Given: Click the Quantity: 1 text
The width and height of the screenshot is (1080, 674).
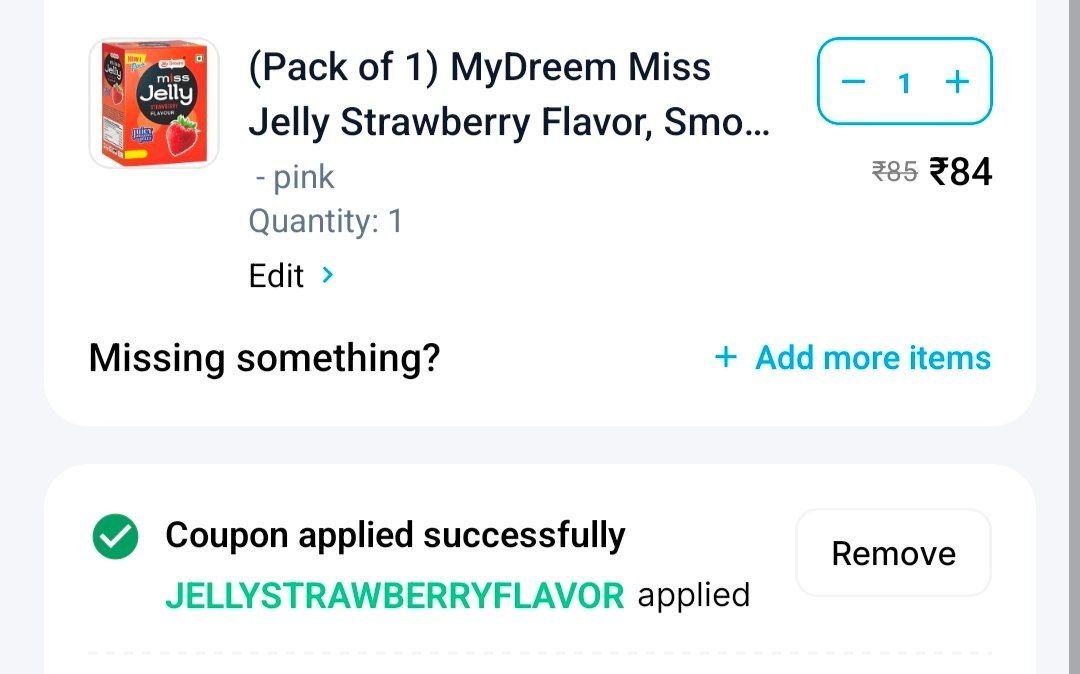Looking at the screenshot, I should pos(326,222).
